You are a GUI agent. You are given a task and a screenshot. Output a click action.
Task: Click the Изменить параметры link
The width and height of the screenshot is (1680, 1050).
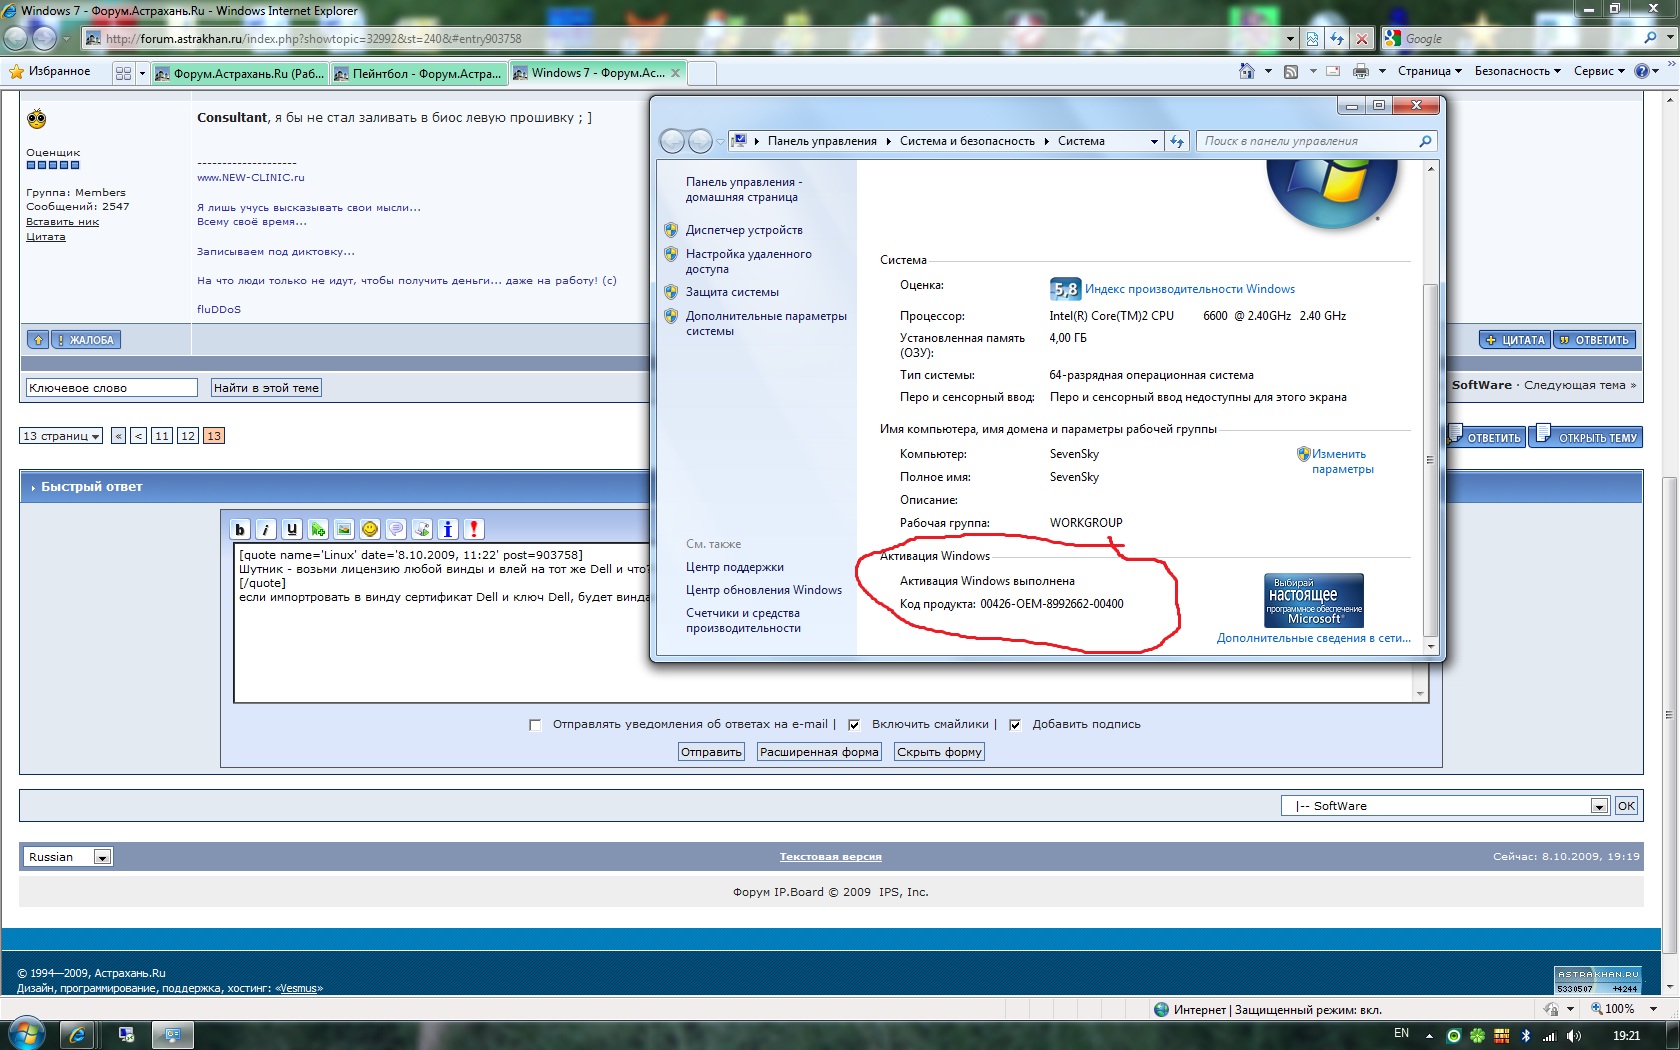point(1342,461)
